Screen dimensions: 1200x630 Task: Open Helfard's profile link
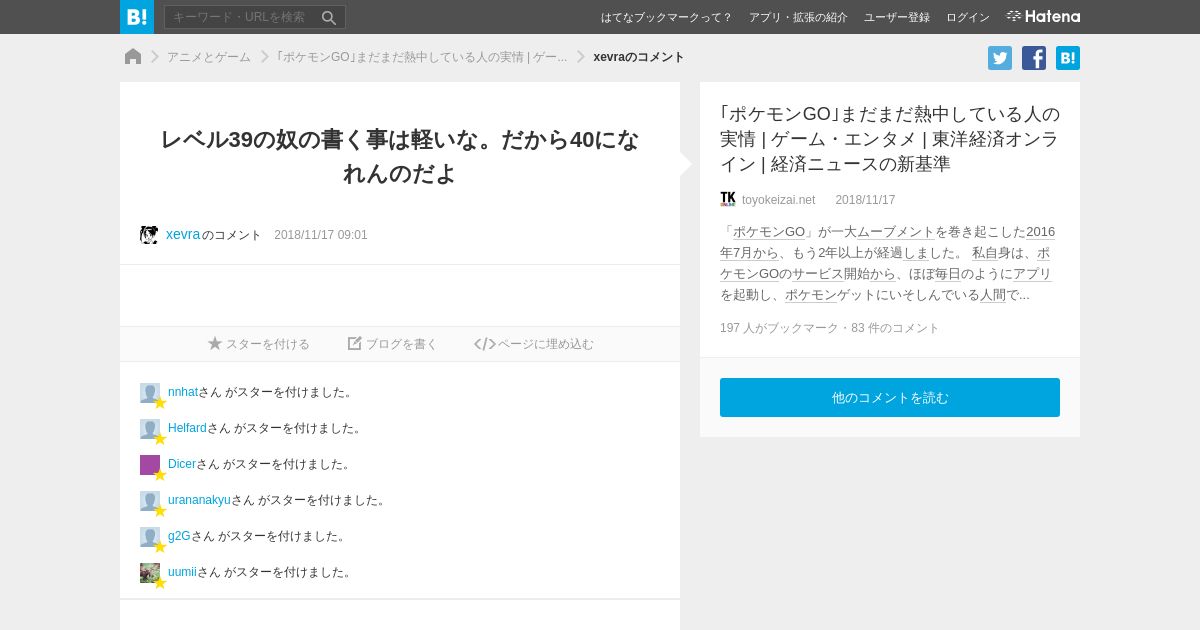(x=187, y=428)
